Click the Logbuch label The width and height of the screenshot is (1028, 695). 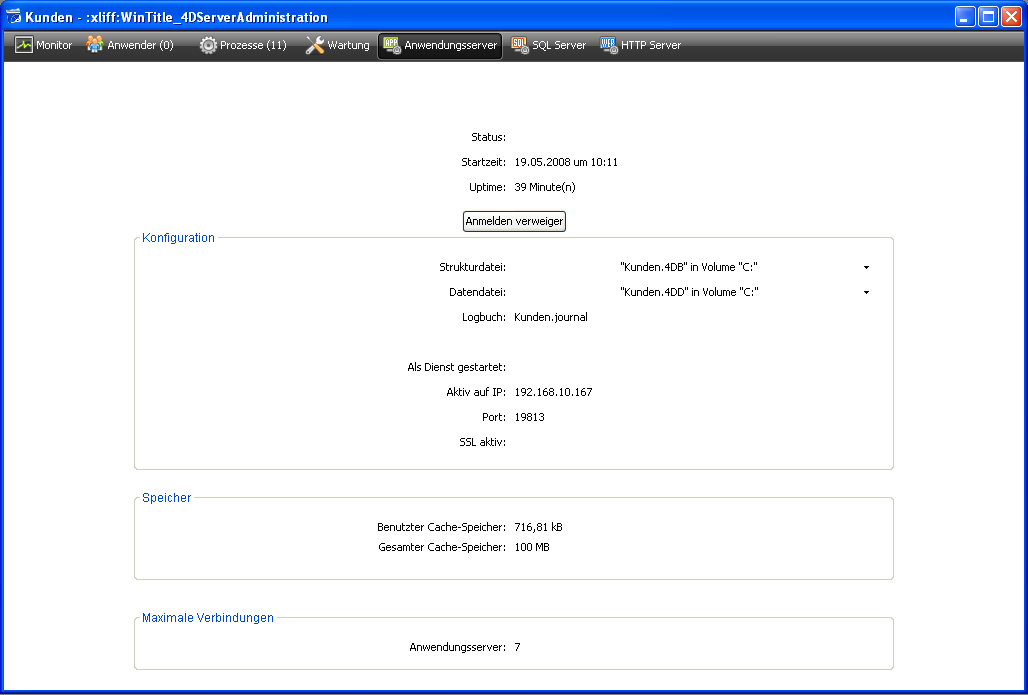[x=484, y=317]
